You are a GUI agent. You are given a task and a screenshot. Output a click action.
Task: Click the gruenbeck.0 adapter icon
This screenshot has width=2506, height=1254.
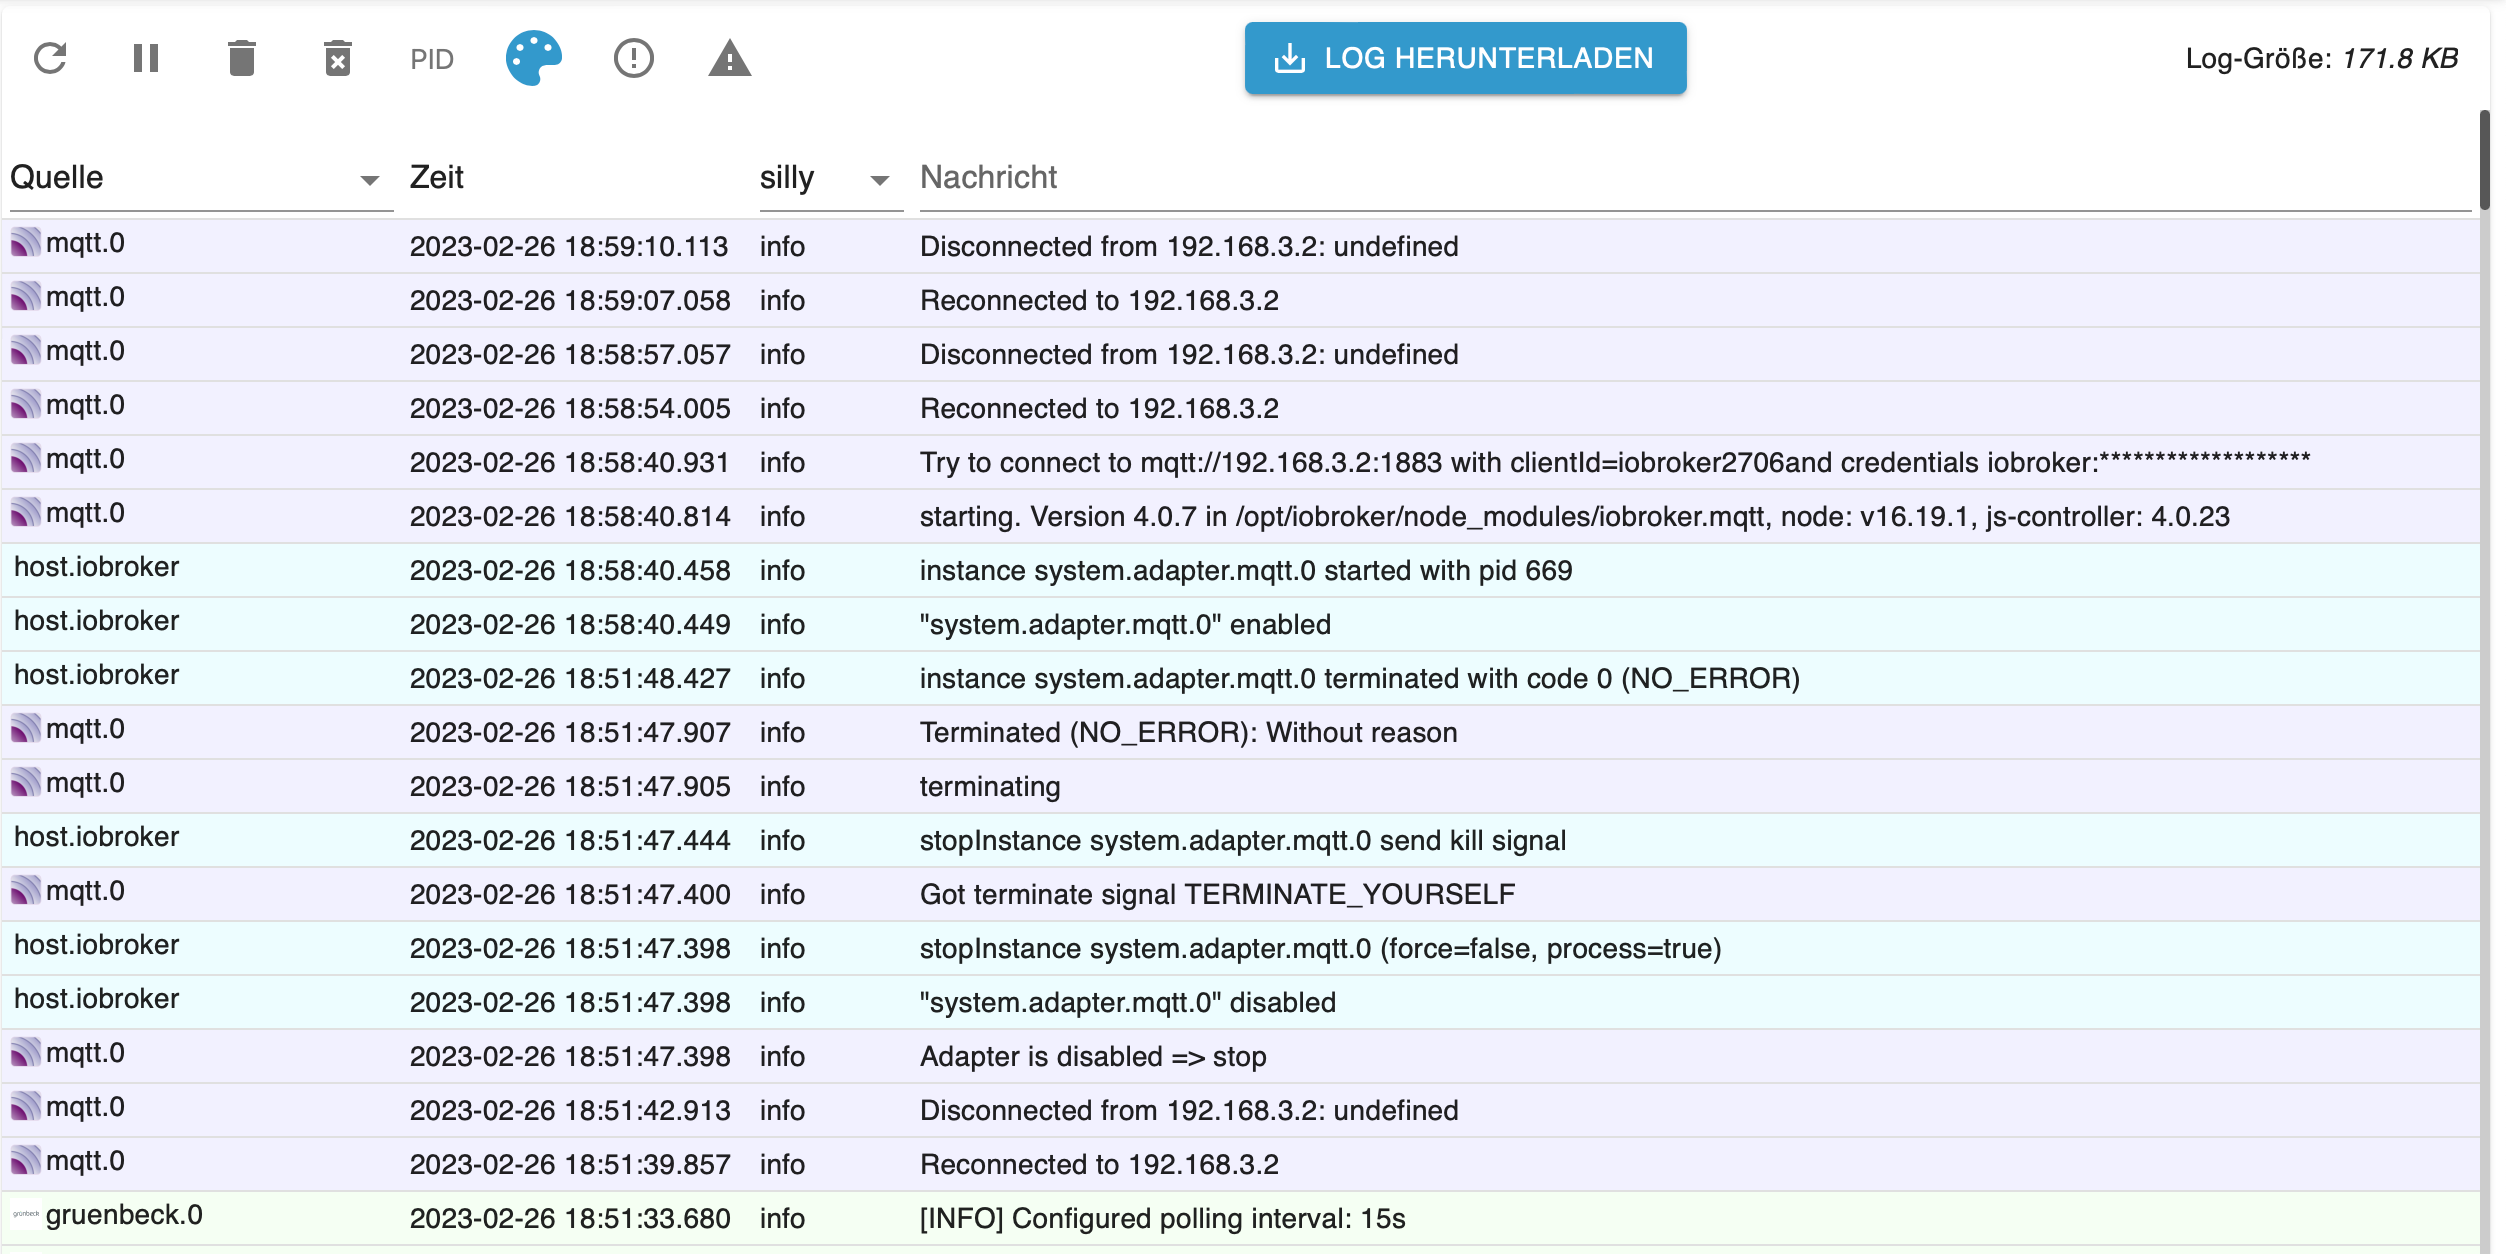click(x=26, y=1215)
